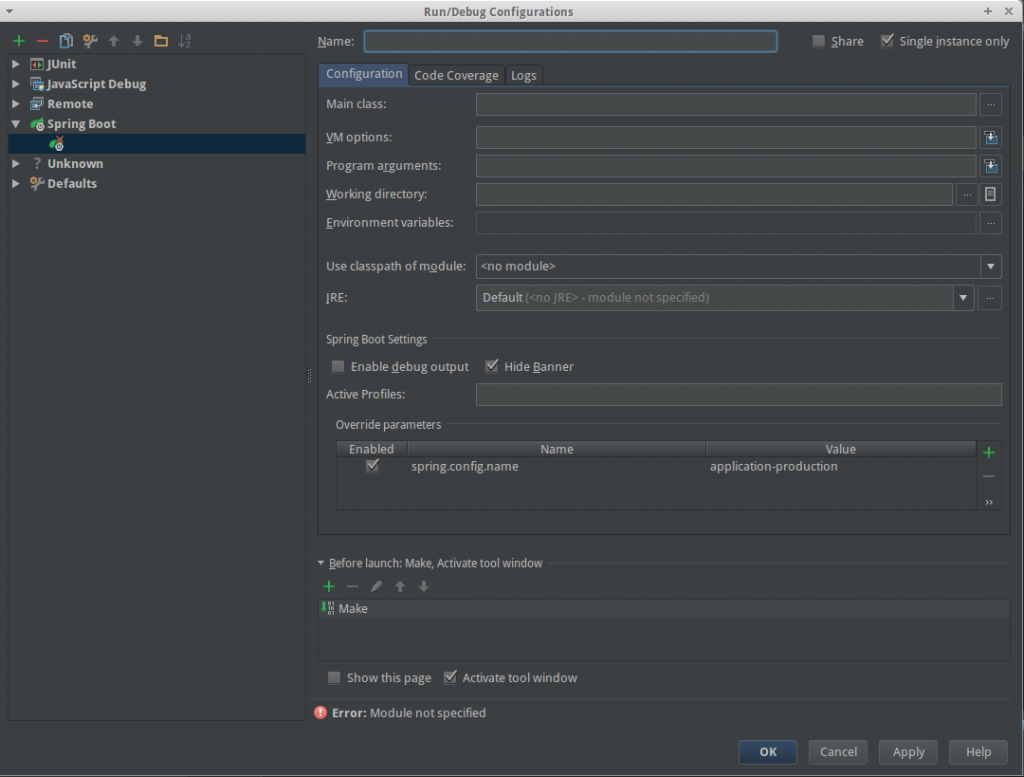Show more override parameter actions

[989, 502]
